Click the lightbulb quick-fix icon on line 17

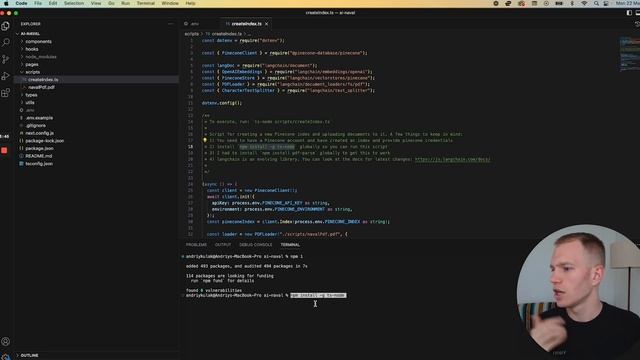click(205, 140)
